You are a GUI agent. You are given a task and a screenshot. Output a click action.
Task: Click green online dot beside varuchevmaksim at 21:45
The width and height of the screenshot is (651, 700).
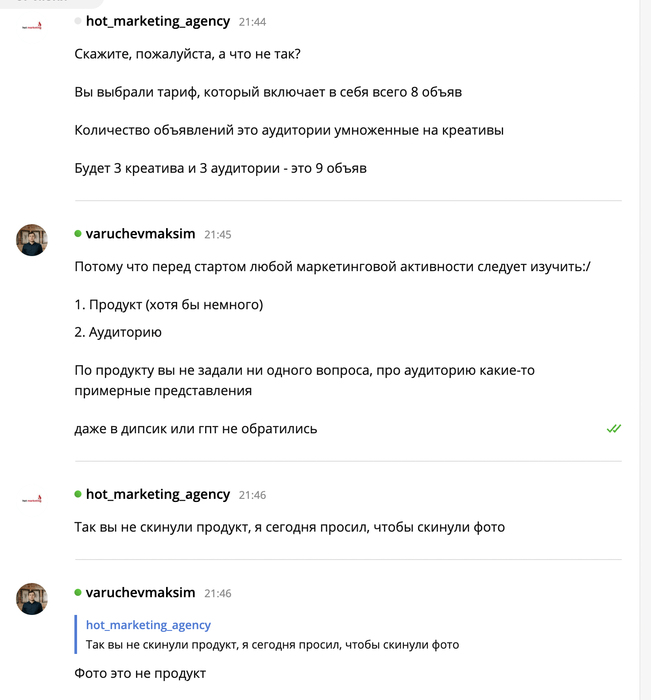pos(78,234)
